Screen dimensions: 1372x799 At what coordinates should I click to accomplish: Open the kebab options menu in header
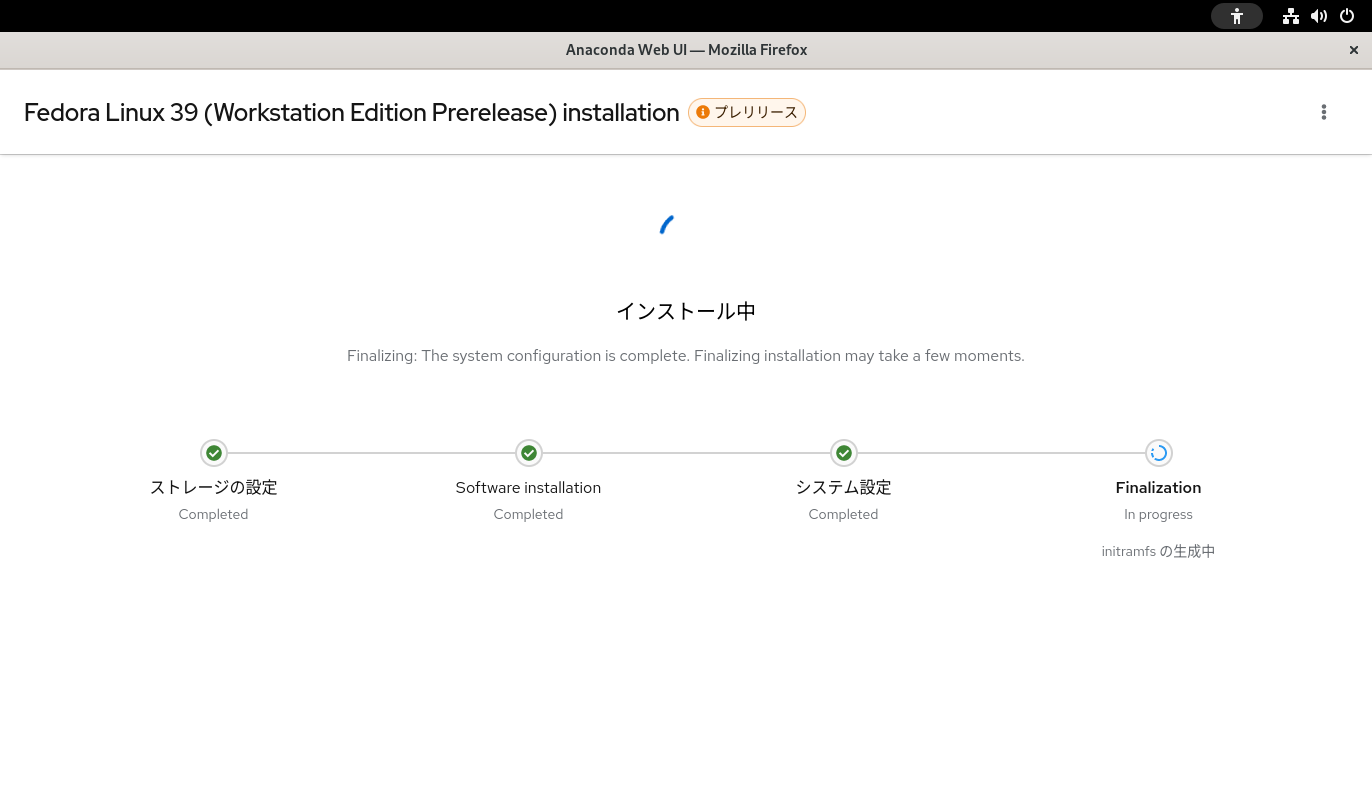point(1323,112)
